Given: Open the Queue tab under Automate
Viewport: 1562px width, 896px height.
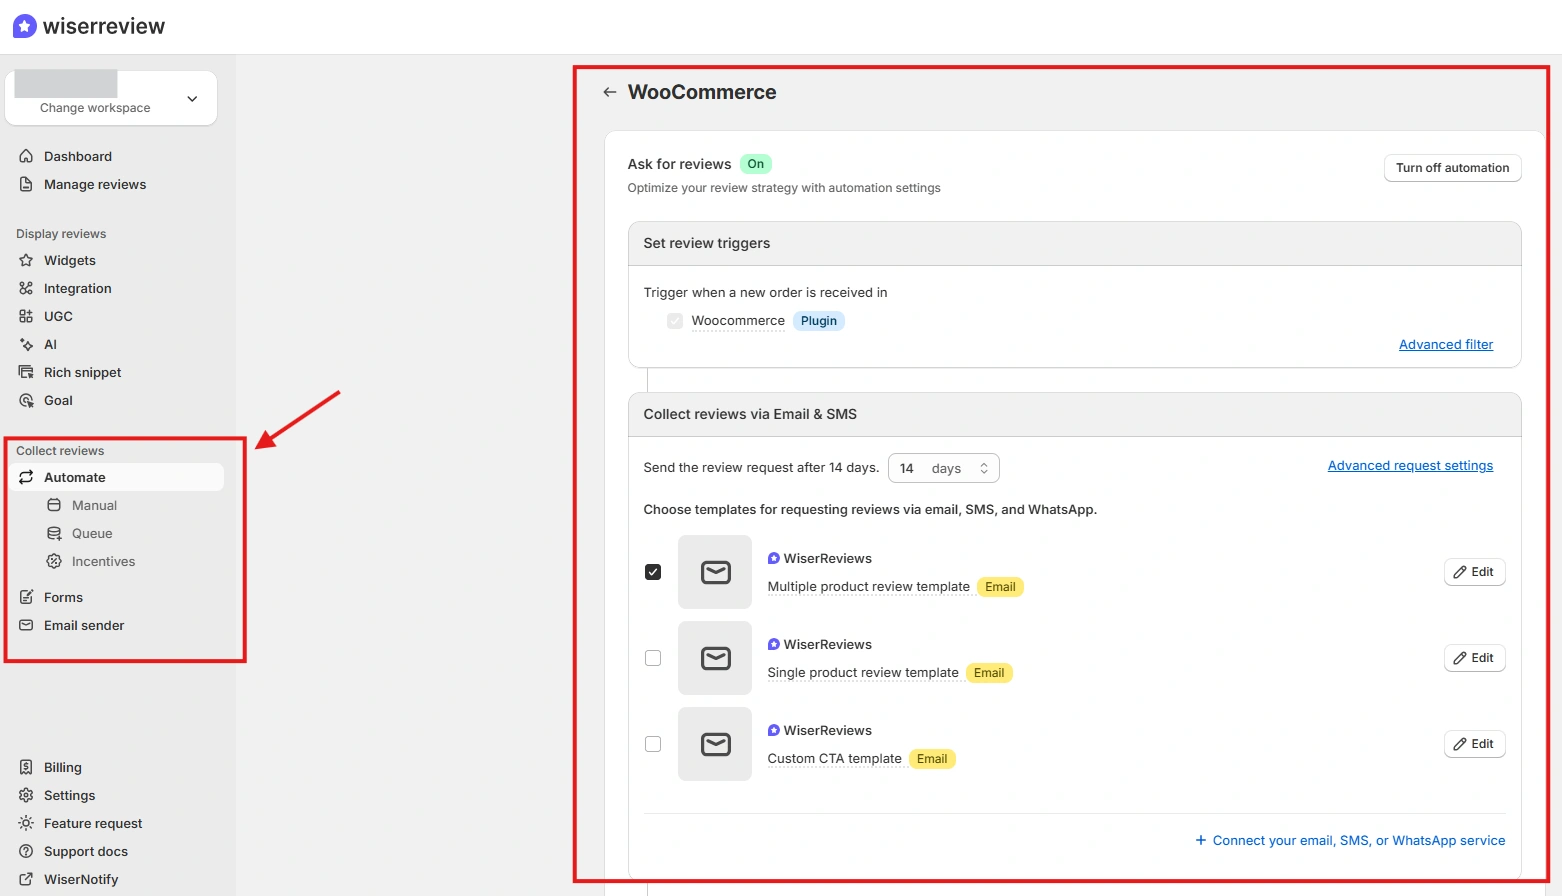Looking at the screenshot, I should (92, 533).
